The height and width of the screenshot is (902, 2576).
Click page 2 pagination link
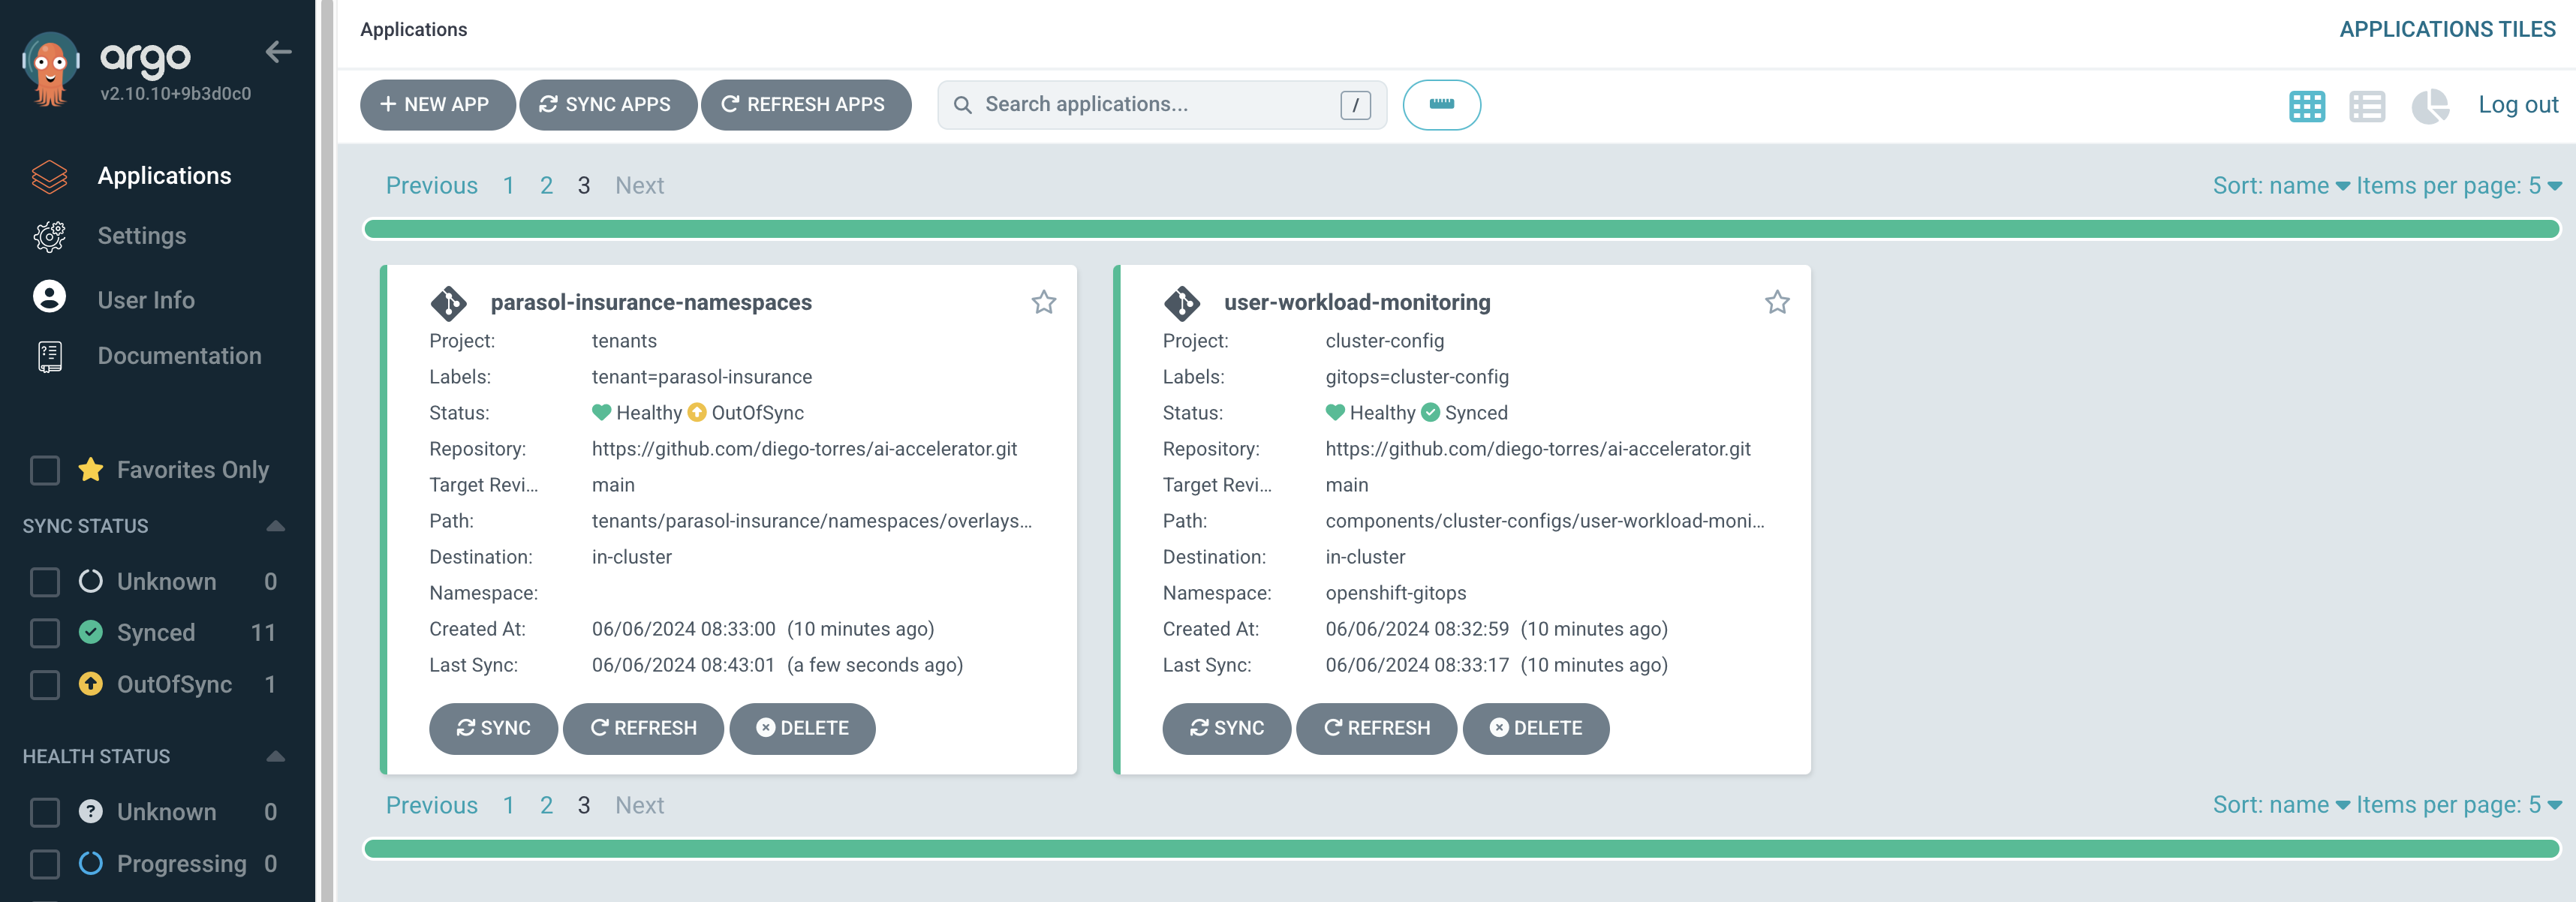click(x=546, y=184)
